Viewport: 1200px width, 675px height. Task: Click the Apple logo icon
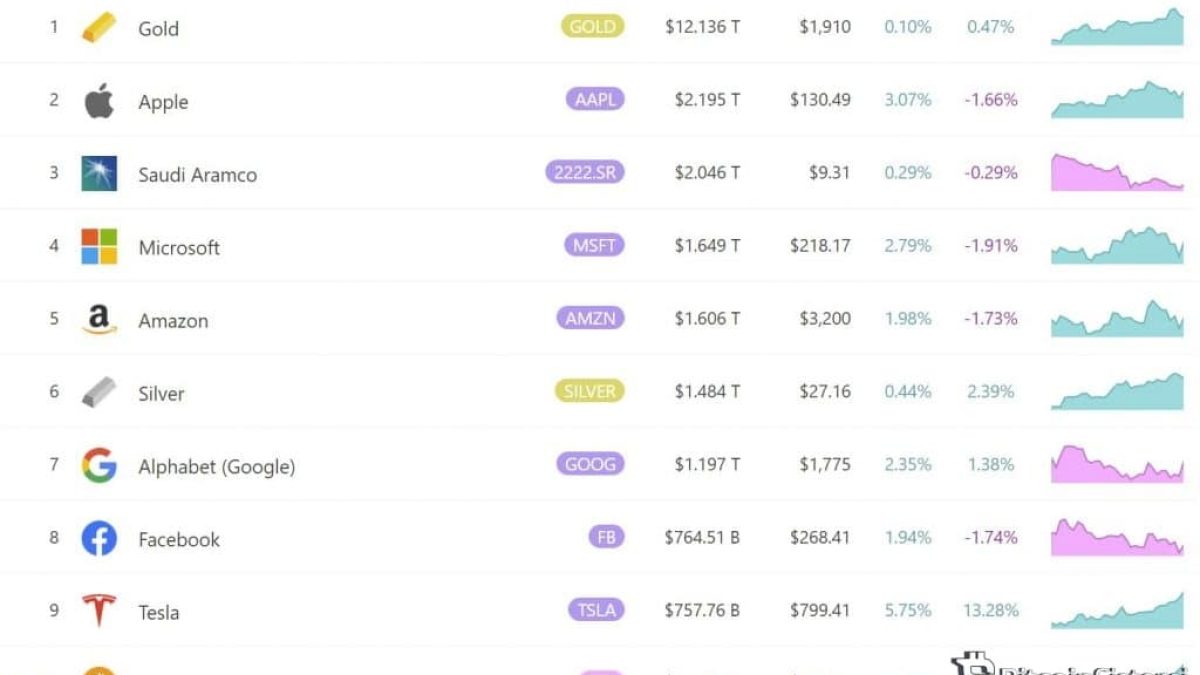pos(99,100)
